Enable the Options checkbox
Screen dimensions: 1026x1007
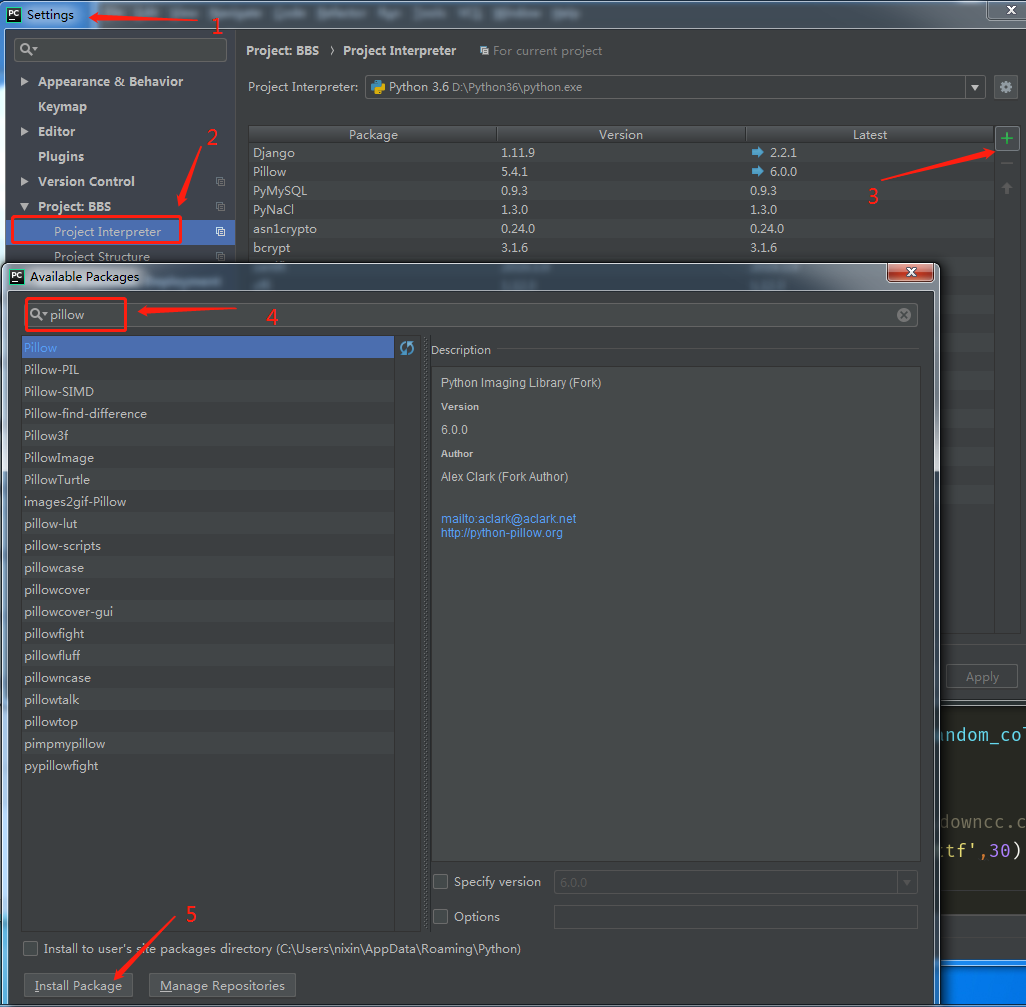[441, 917]
